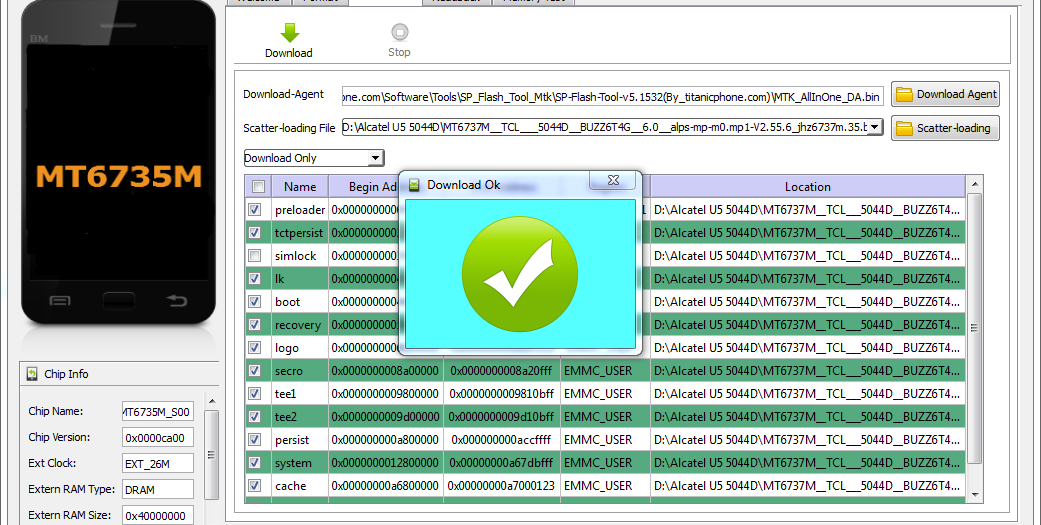Expand the Scatter-loading File path dropdown
This screenshot has width=1041, height=525.
pyautogui.click(x=875, y=127)
